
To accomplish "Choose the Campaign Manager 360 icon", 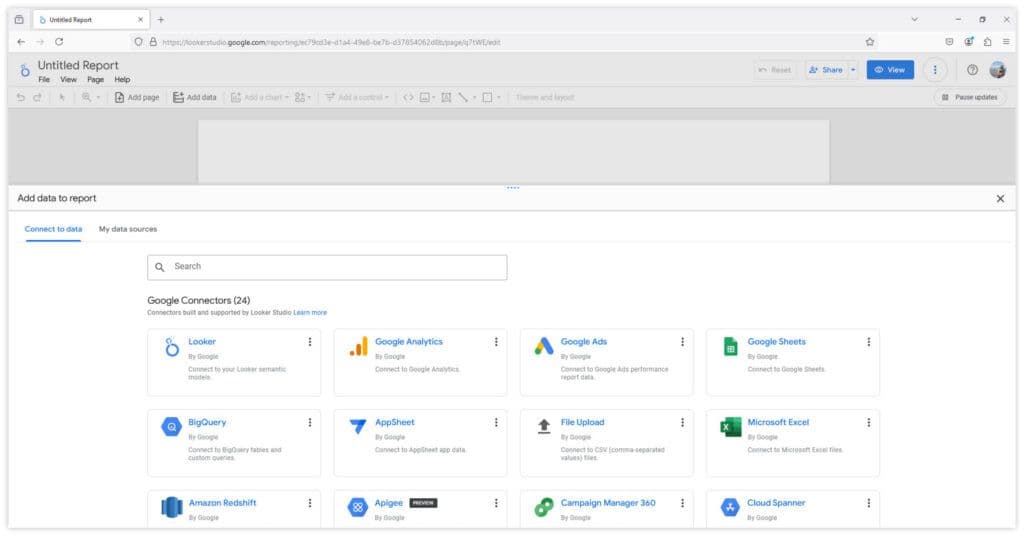I will 544,507.
